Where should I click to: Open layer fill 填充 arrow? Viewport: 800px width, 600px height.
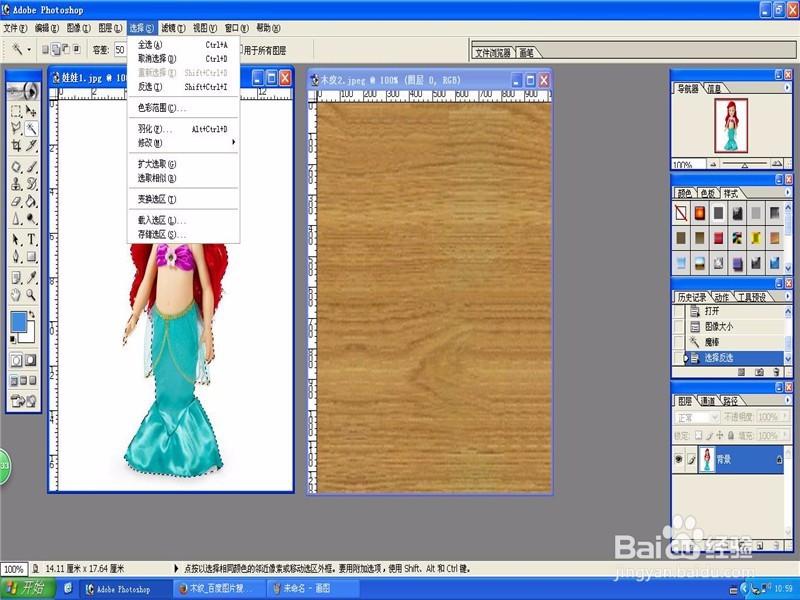(x=785, y=435)
